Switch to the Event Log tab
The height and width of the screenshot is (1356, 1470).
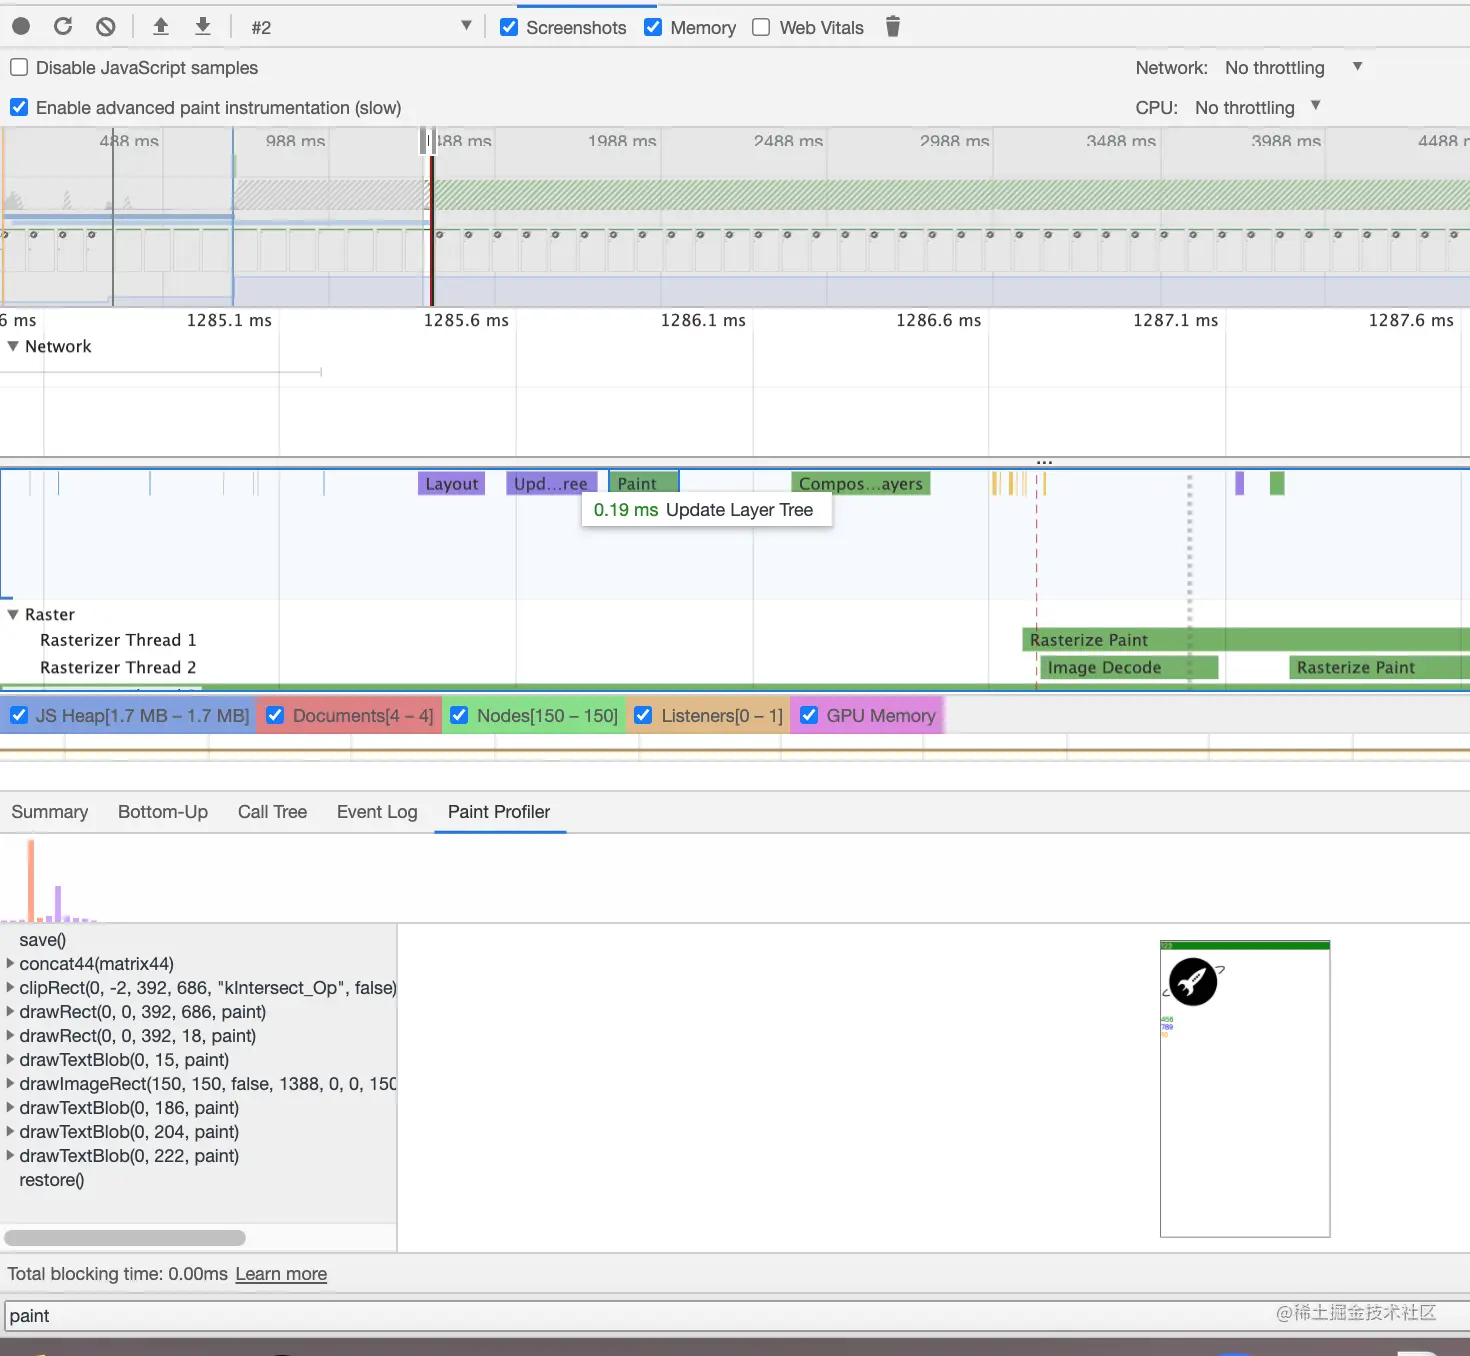377,812
